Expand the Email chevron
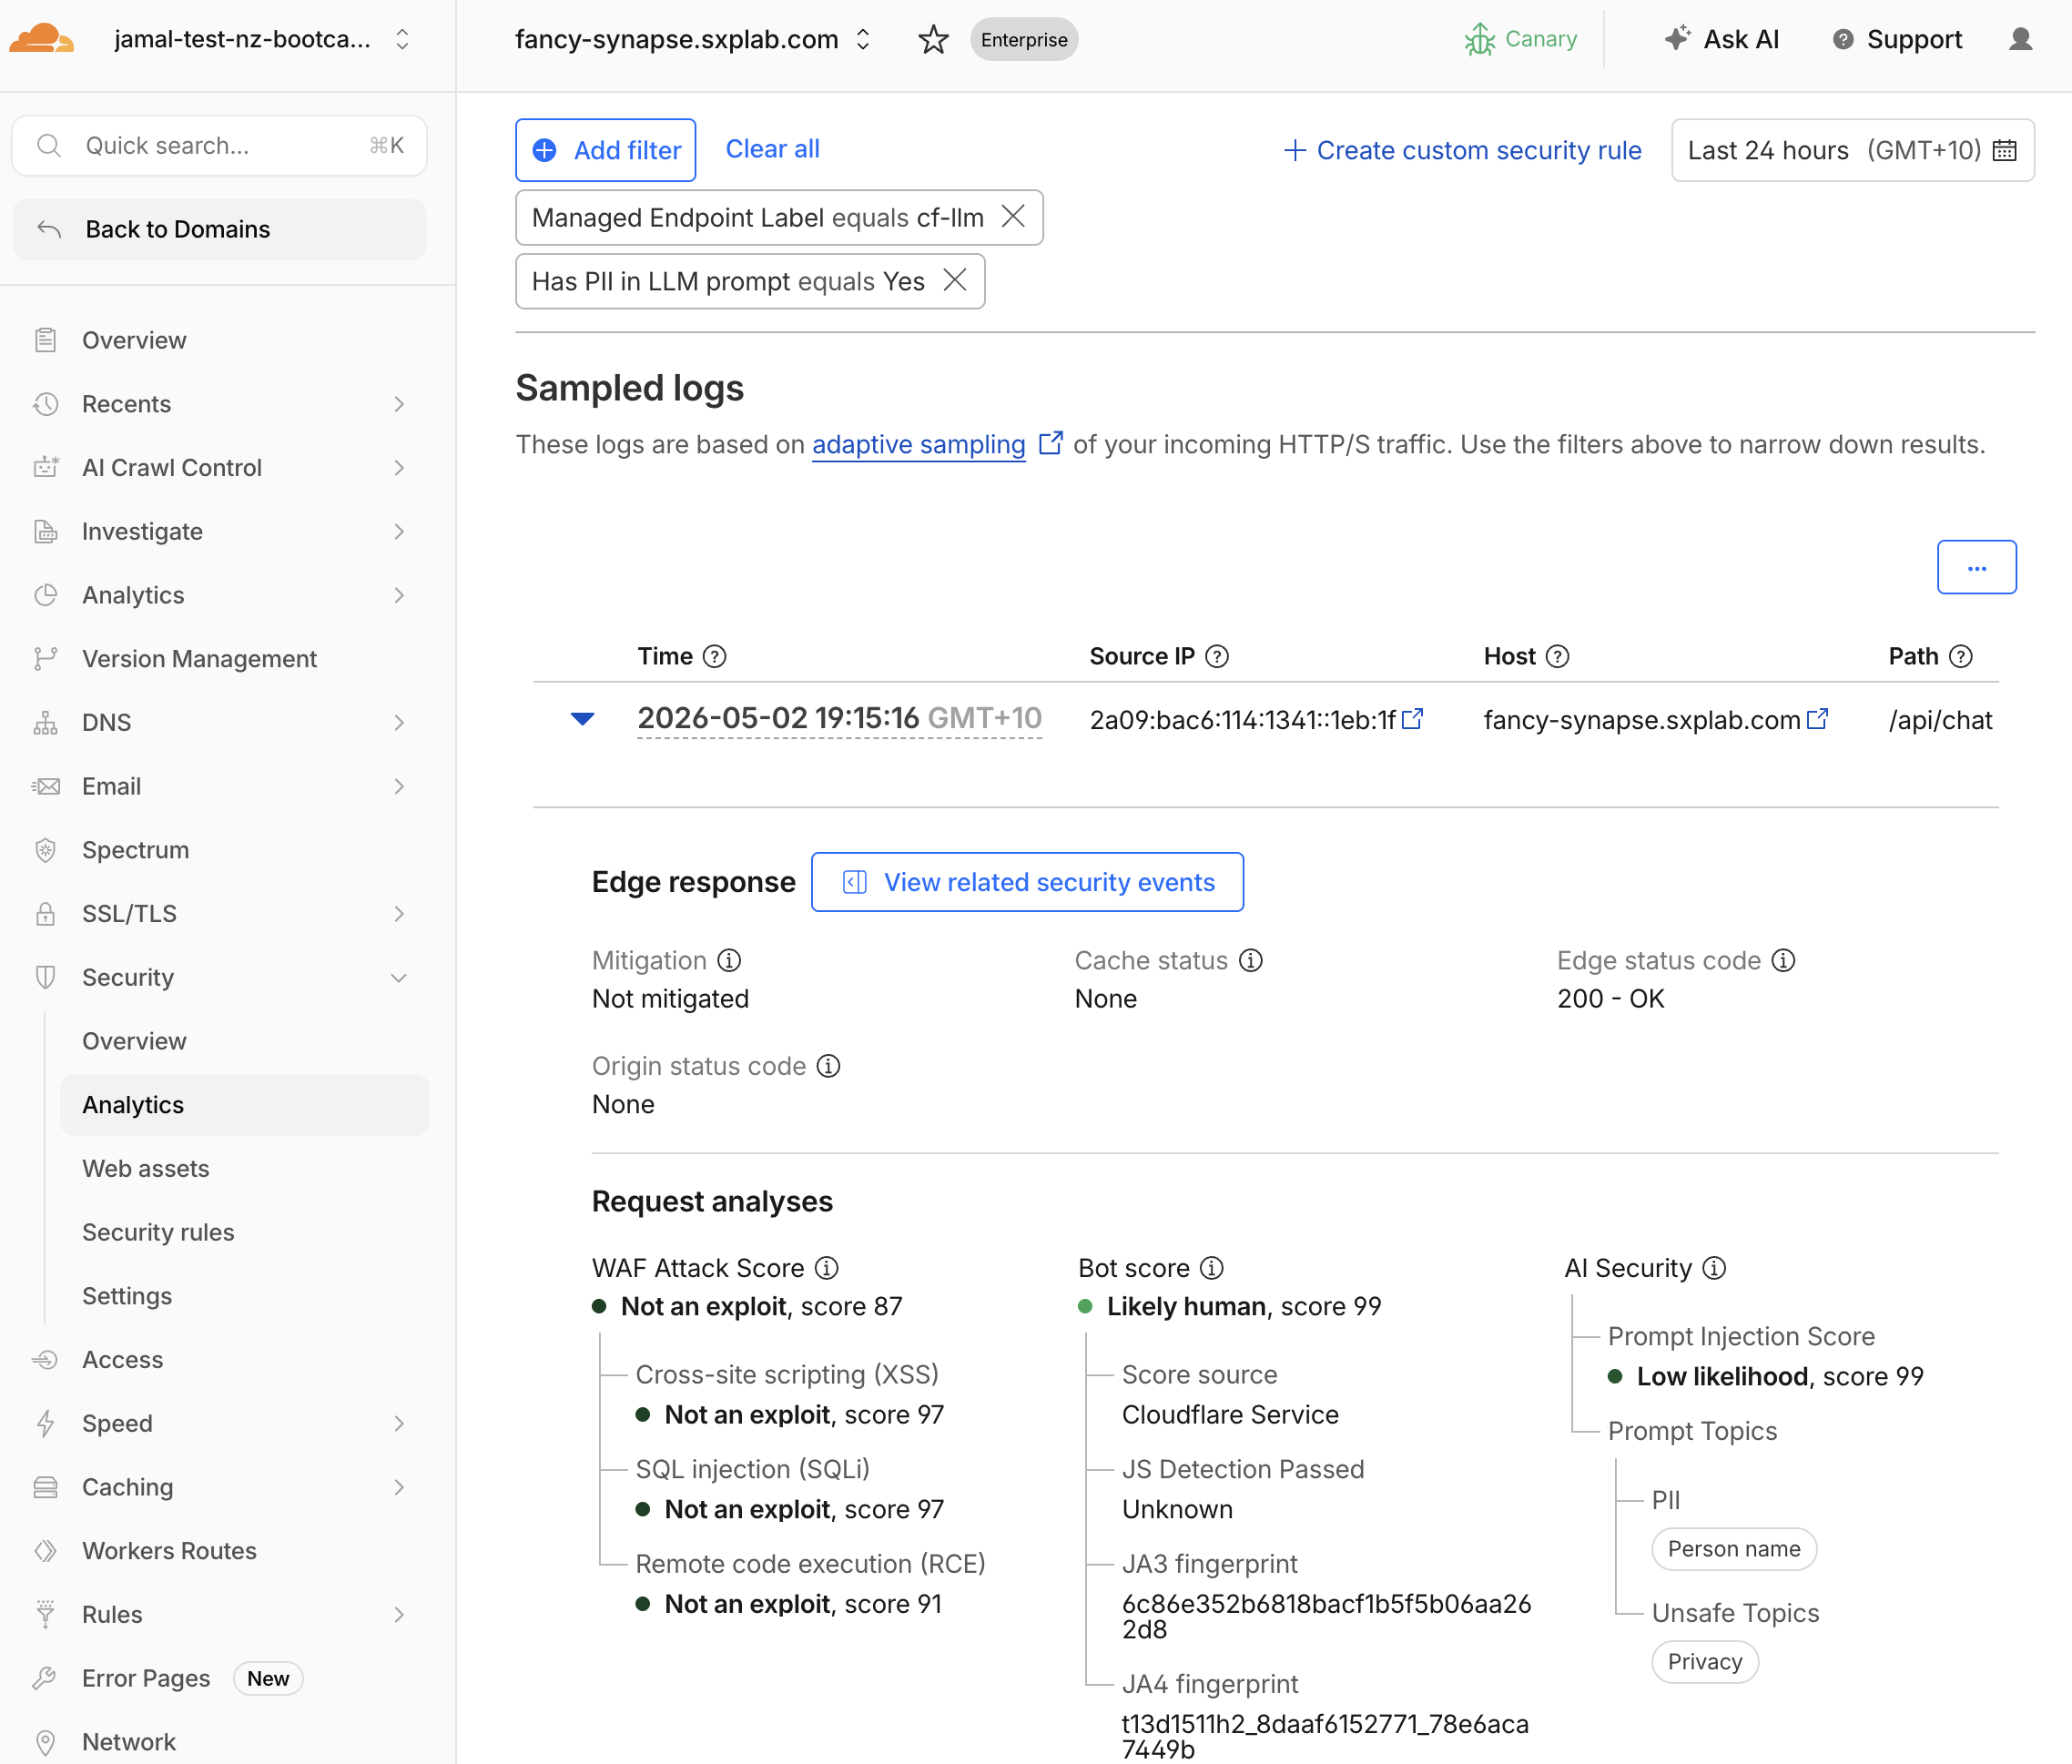This screenshot has height=1764, width=2072. [x=399, y=786]
